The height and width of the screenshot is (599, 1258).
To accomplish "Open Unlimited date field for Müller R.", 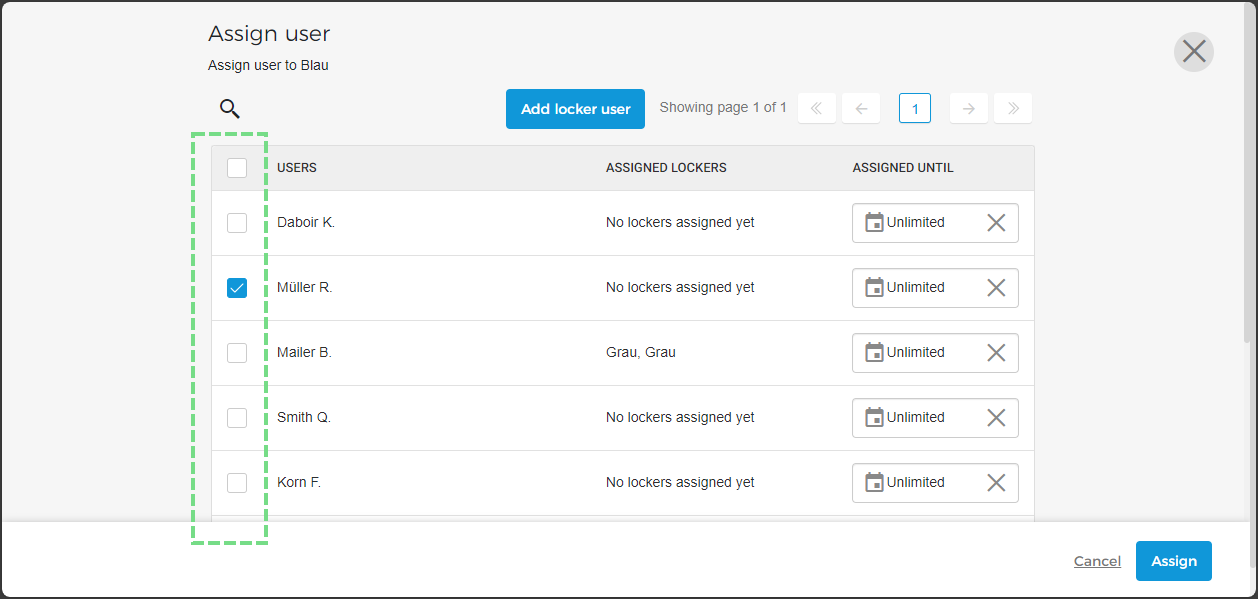I will (x=935, y=288).
